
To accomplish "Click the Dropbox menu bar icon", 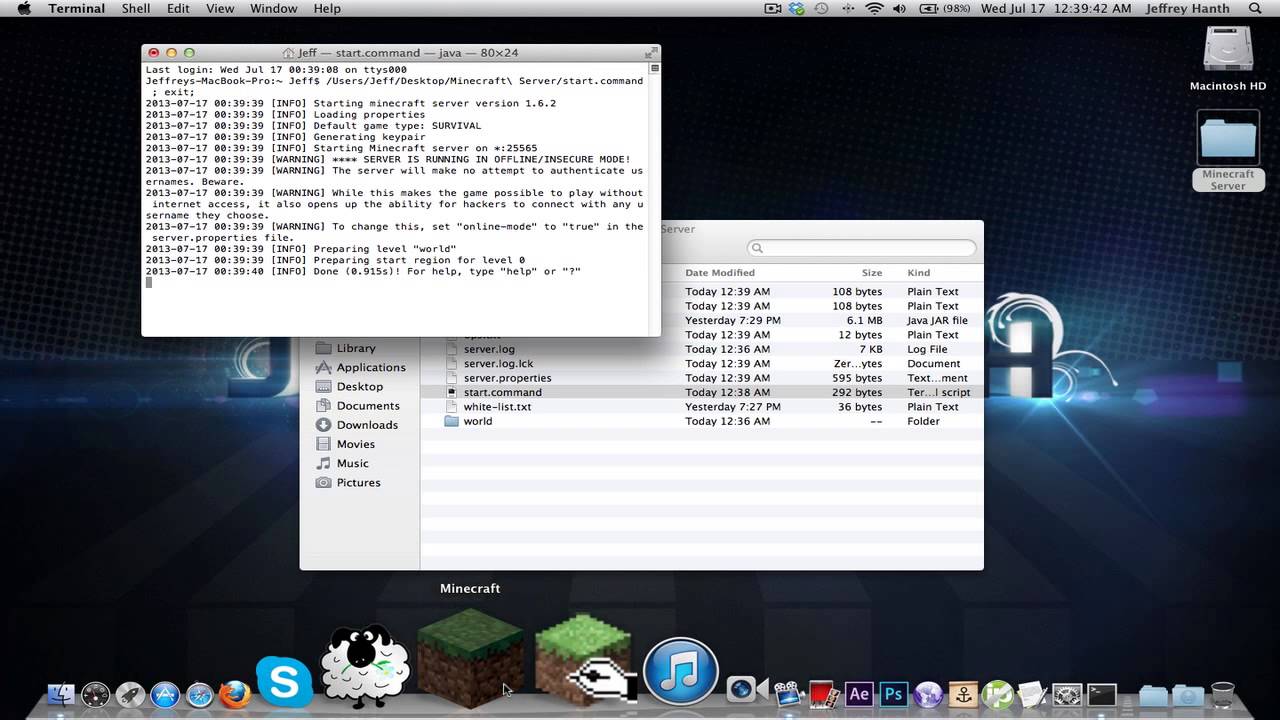I will [x=797, y=9].
